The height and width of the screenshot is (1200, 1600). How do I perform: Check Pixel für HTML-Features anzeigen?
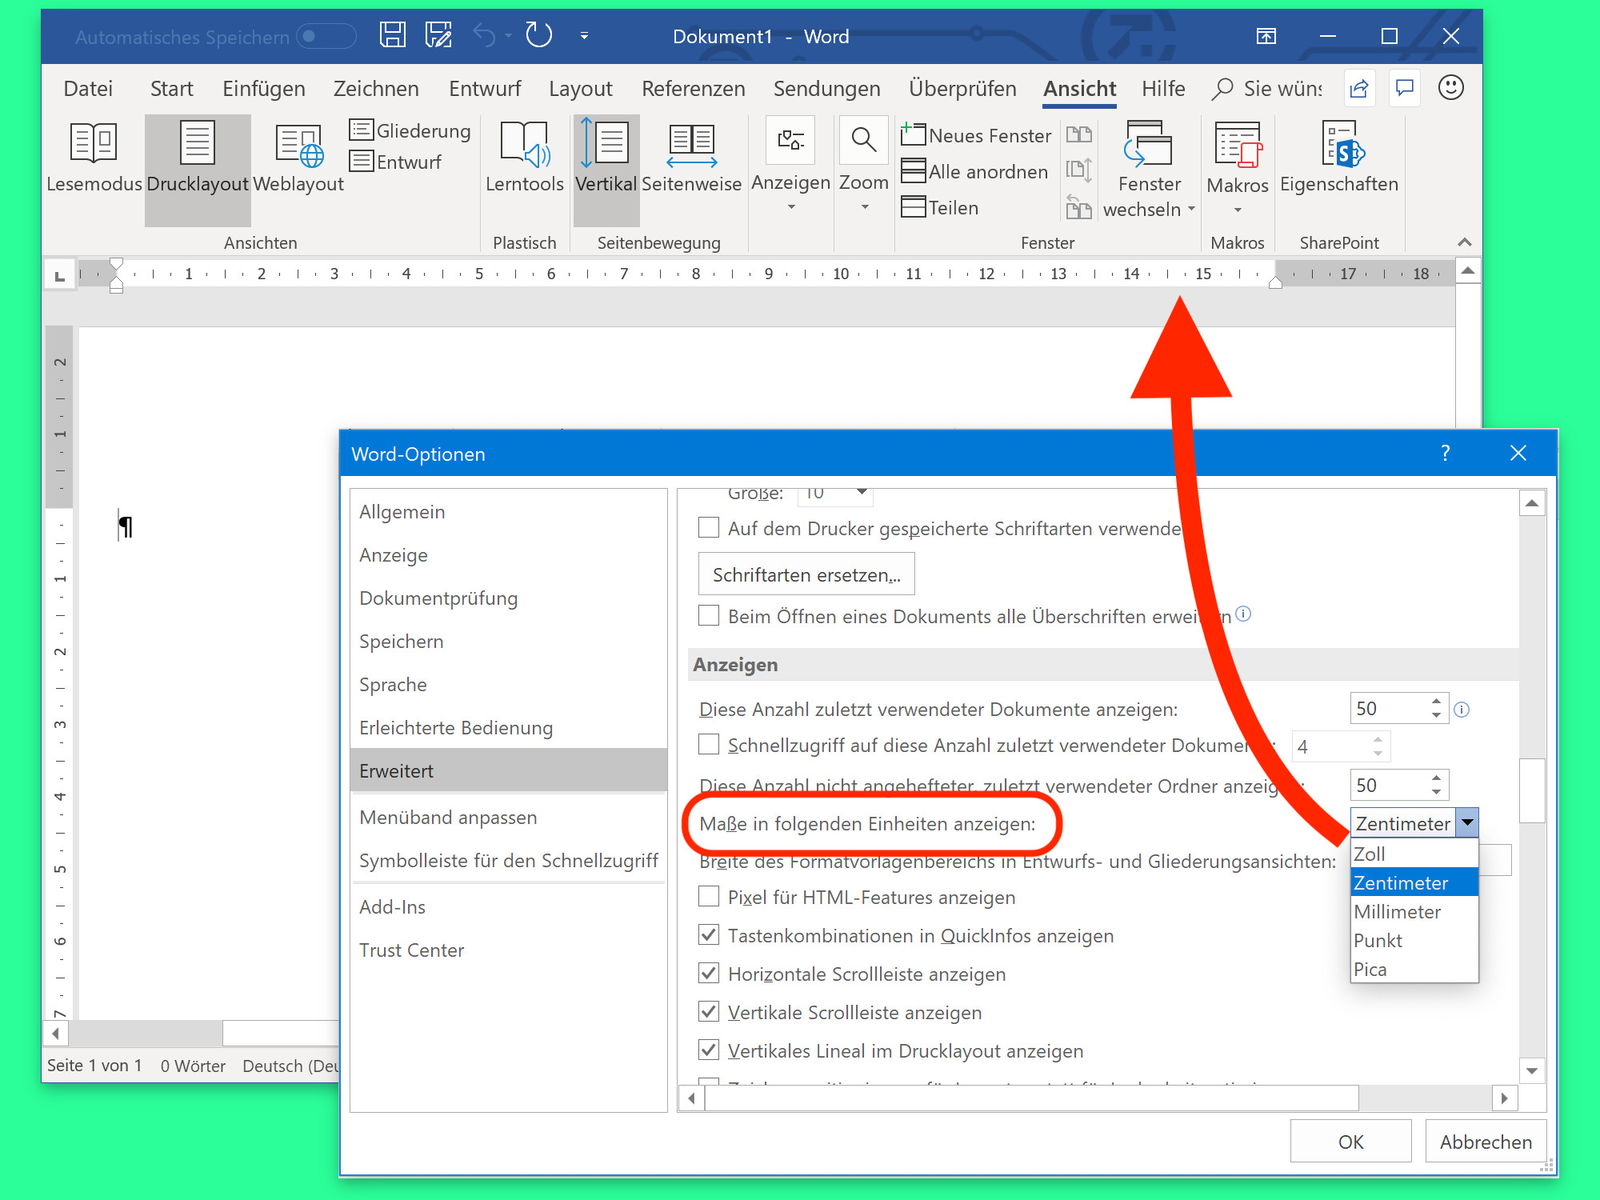[709, 896]
